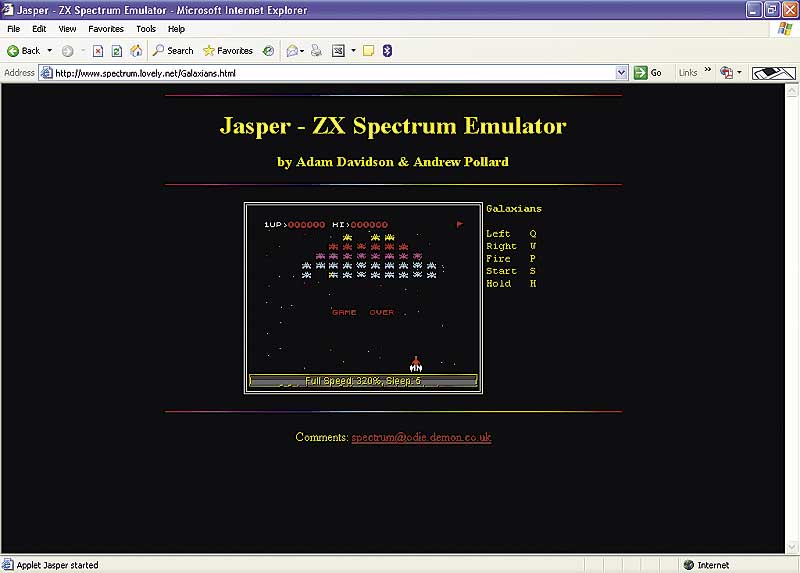Open the Back history dropdown arrow
800x573 pixels.
tap(49, 51)
